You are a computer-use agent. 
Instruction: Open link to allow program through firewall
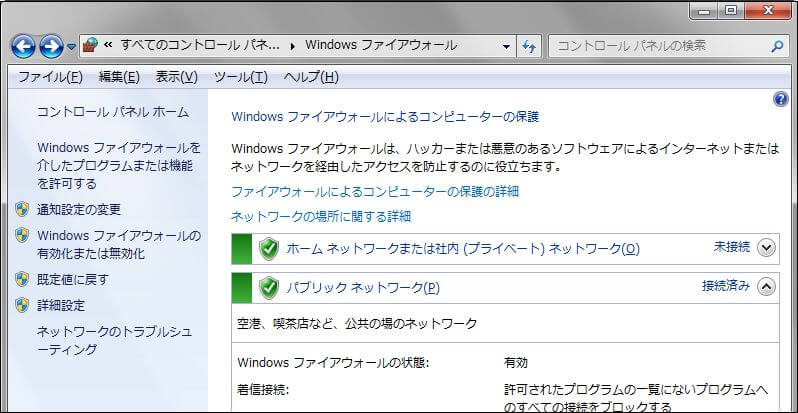coord(119,166)
